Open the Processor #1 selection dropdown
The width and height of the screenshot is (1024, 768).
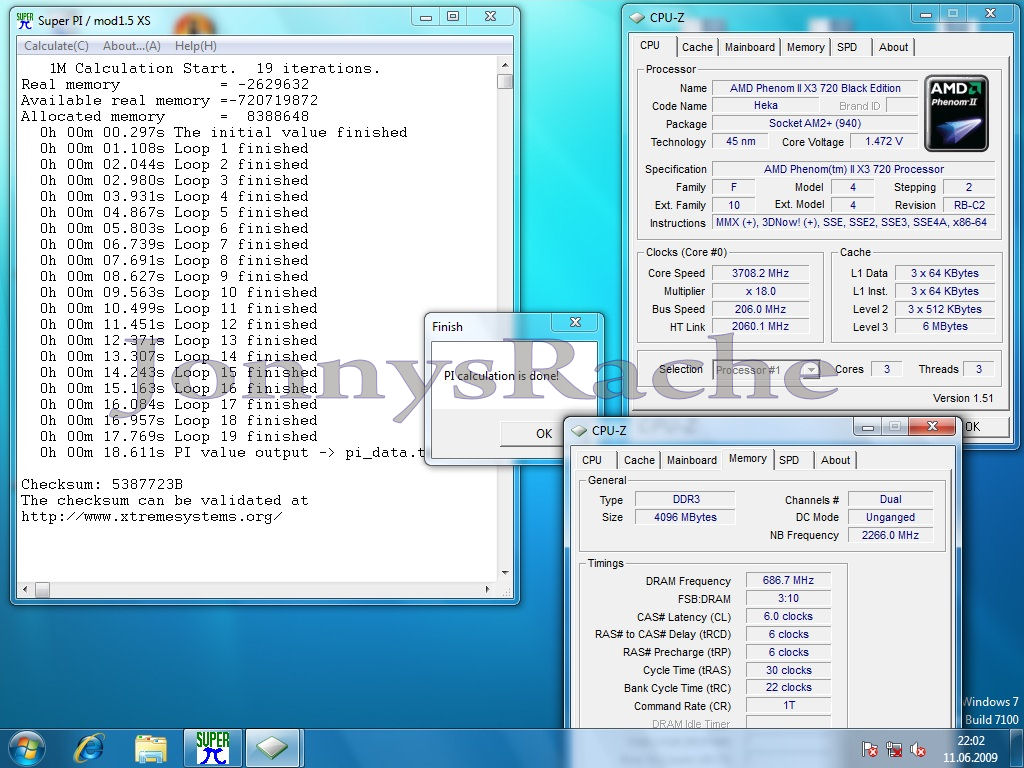(x=766, y=370)
